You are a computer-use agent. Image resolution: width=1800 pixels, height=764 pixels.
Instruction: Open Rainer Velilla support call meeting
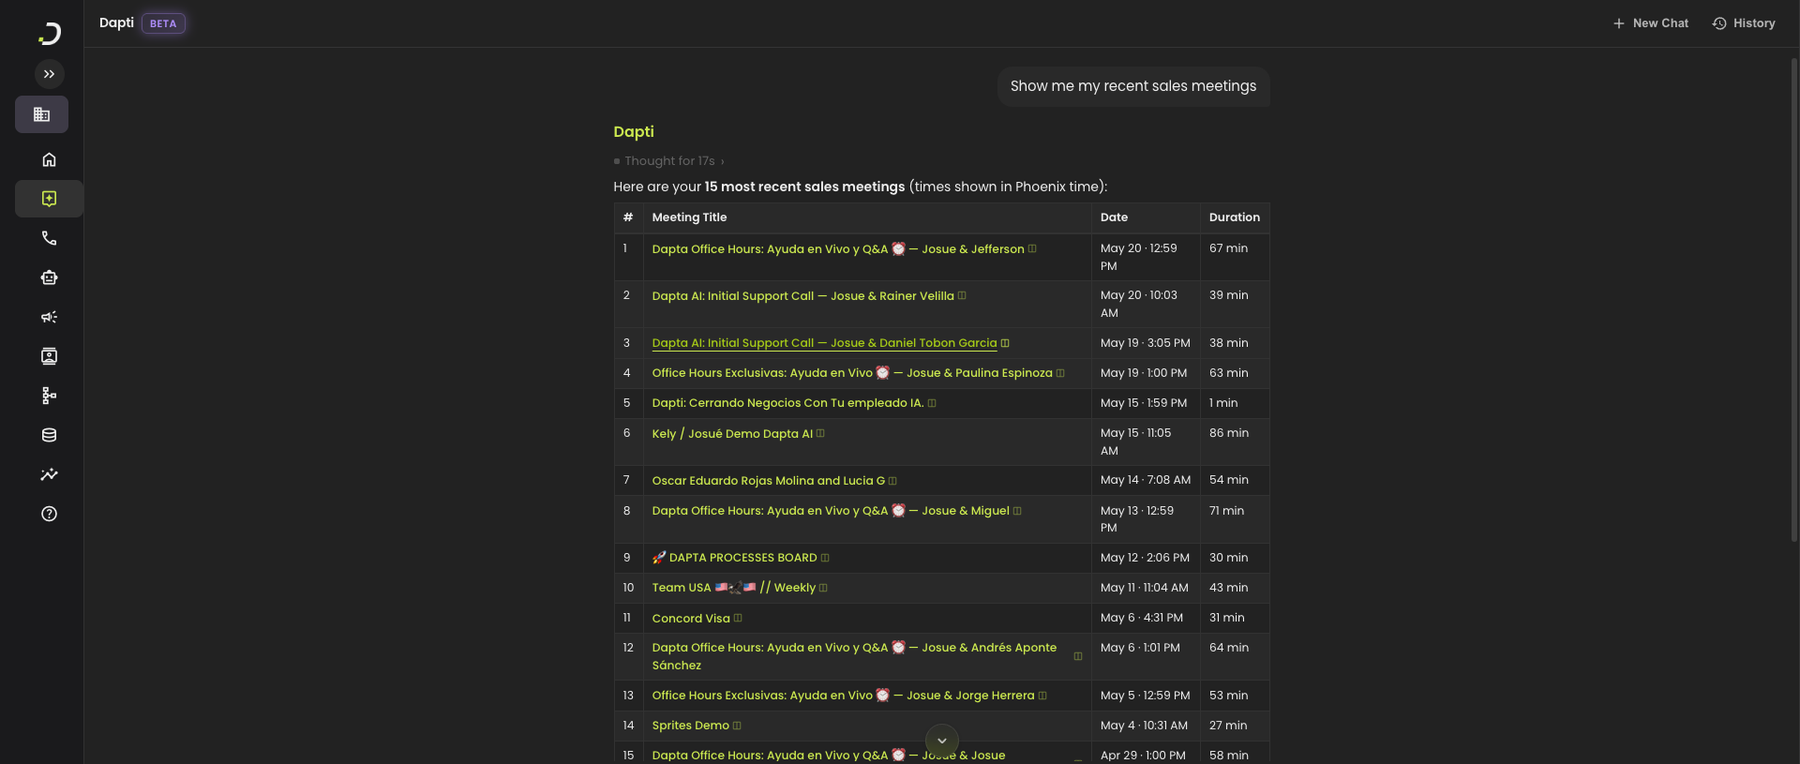[803, 296]
